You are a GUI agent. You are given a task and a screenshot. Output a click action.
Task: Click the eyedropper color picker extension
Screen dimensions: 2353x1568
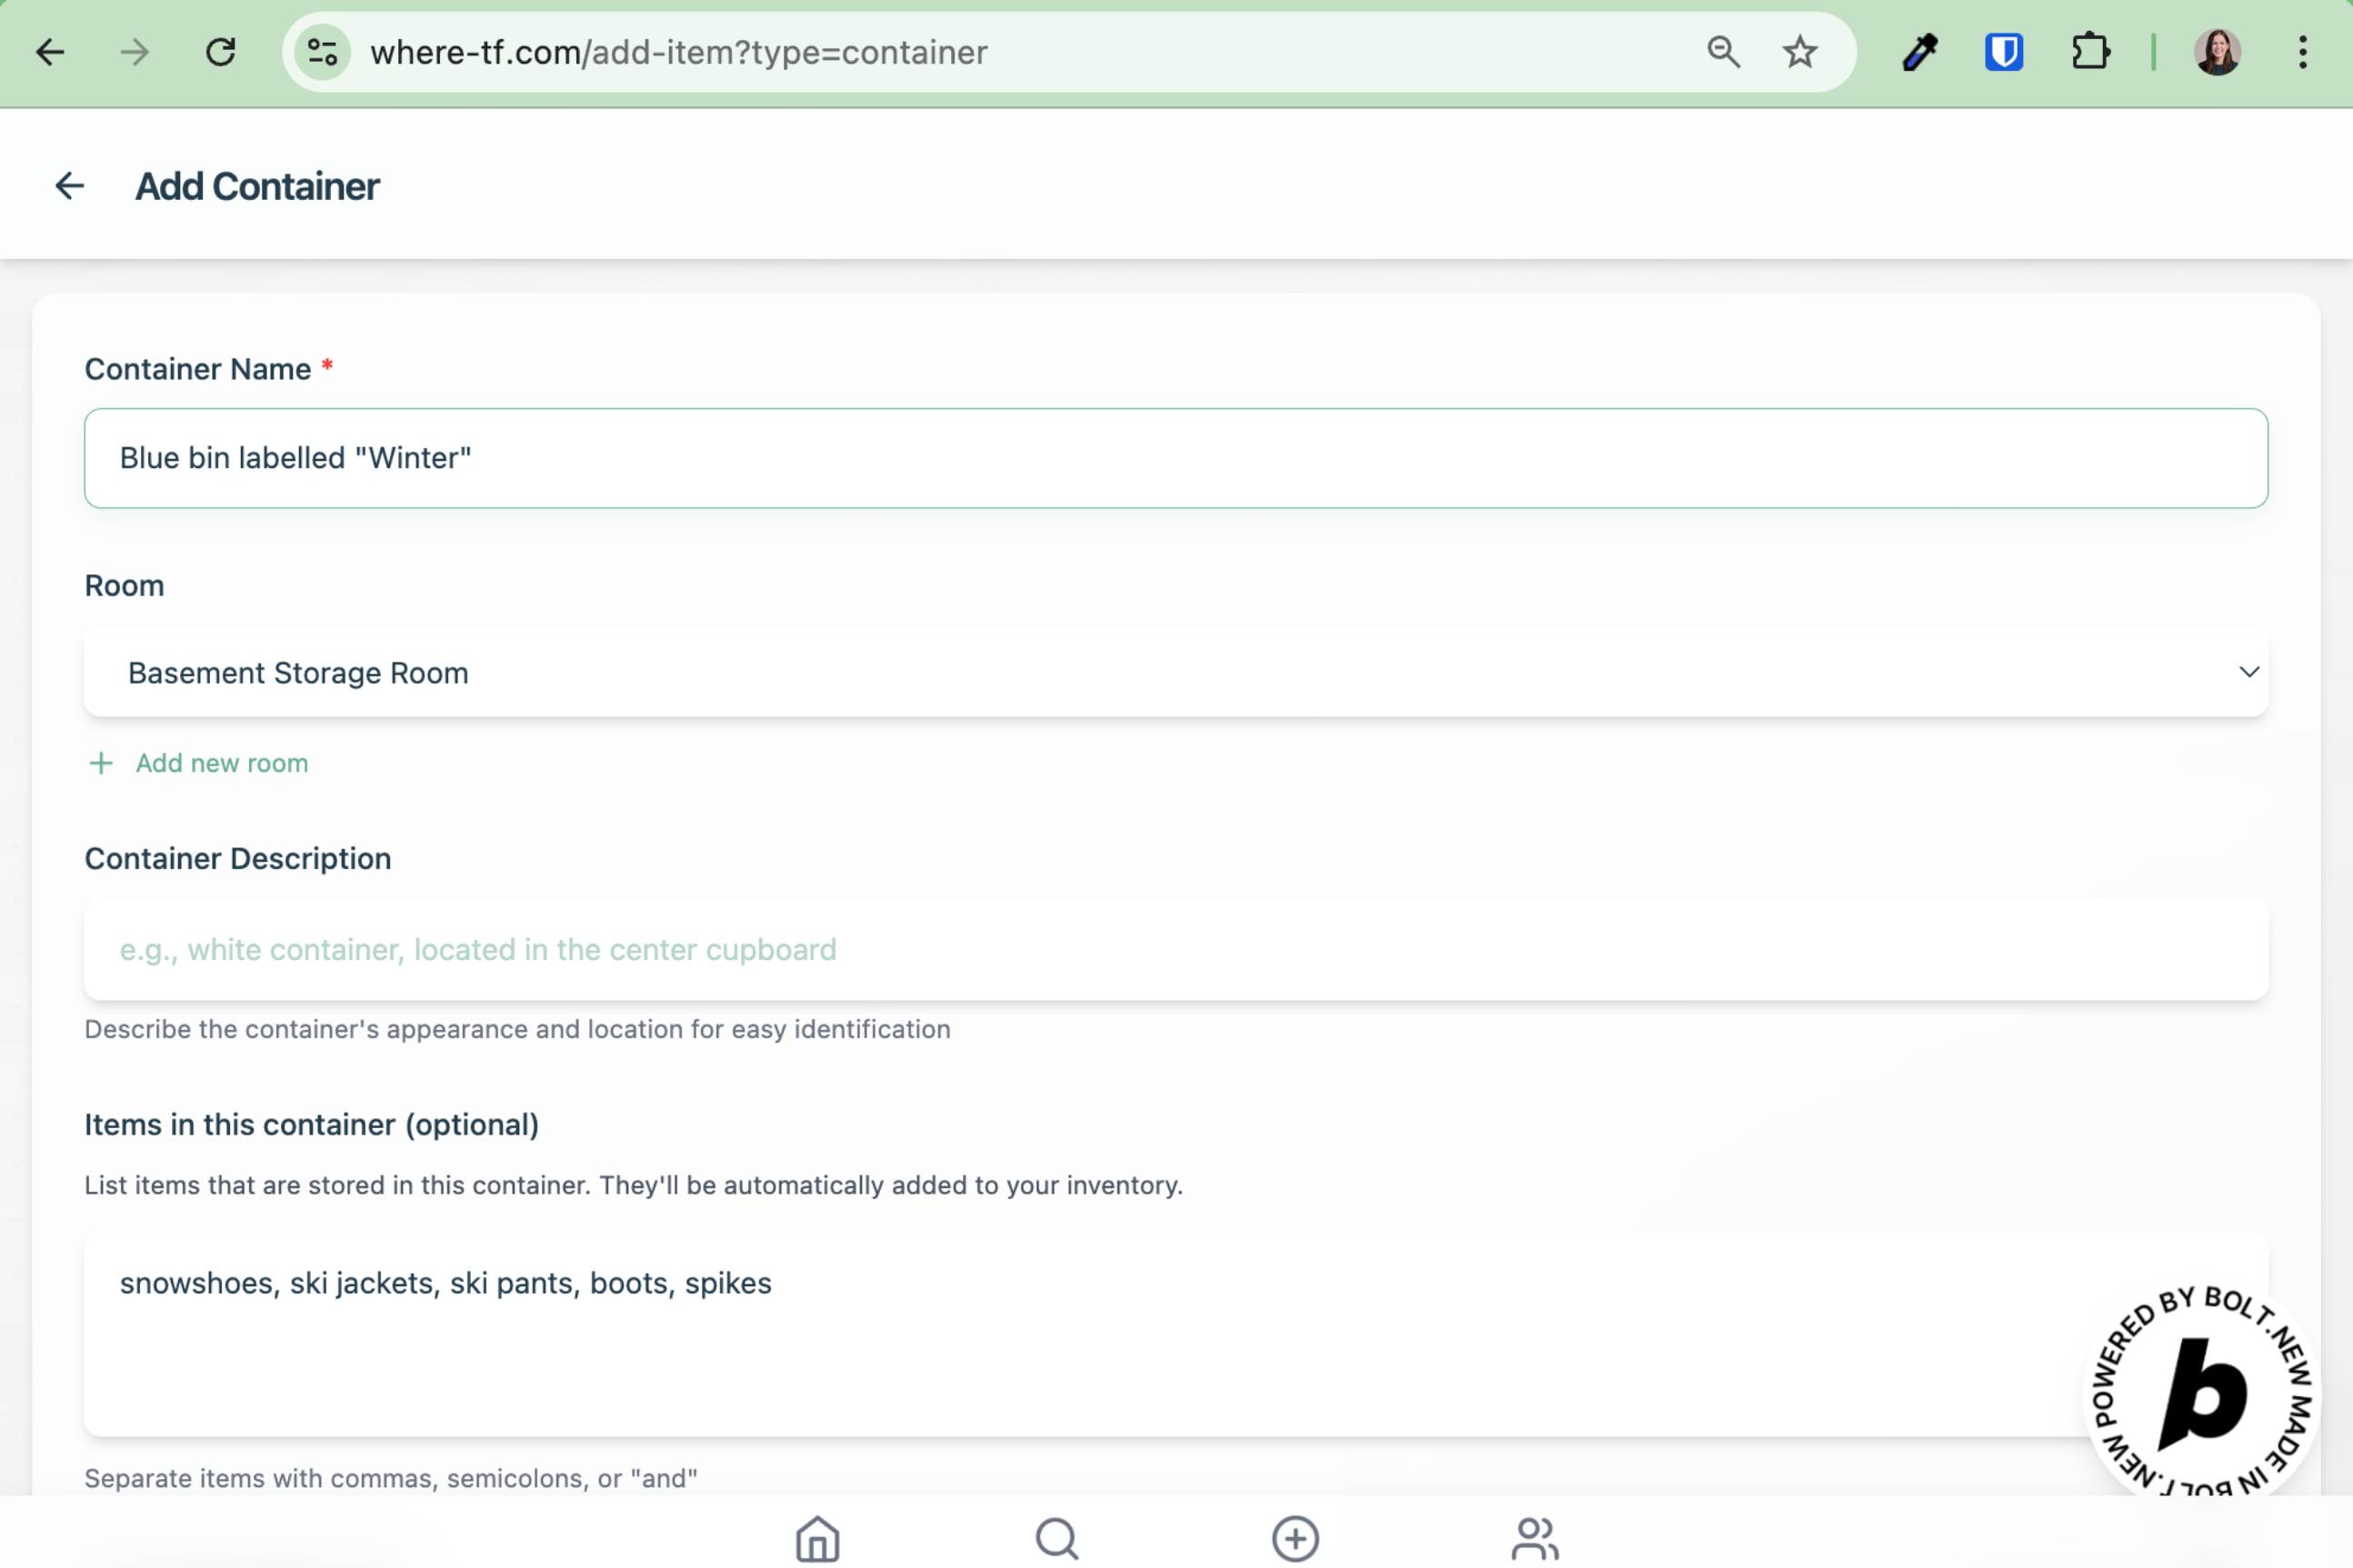[1919, 52]
